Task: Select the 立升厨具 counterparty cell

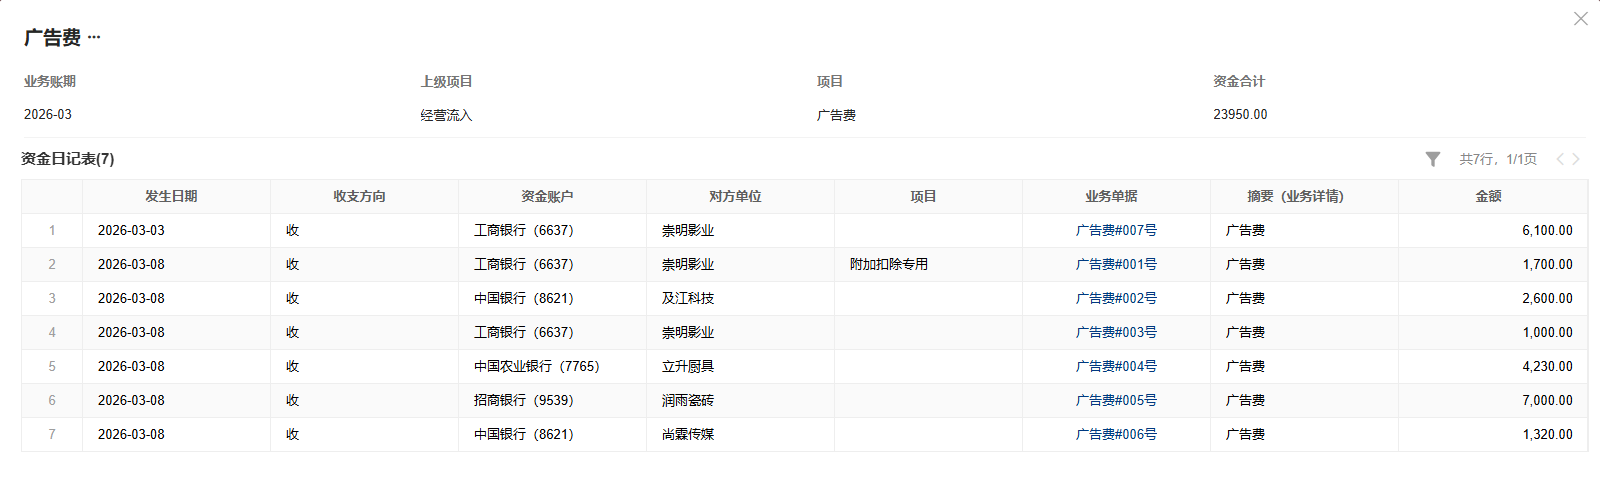Action: pos(740,366)
